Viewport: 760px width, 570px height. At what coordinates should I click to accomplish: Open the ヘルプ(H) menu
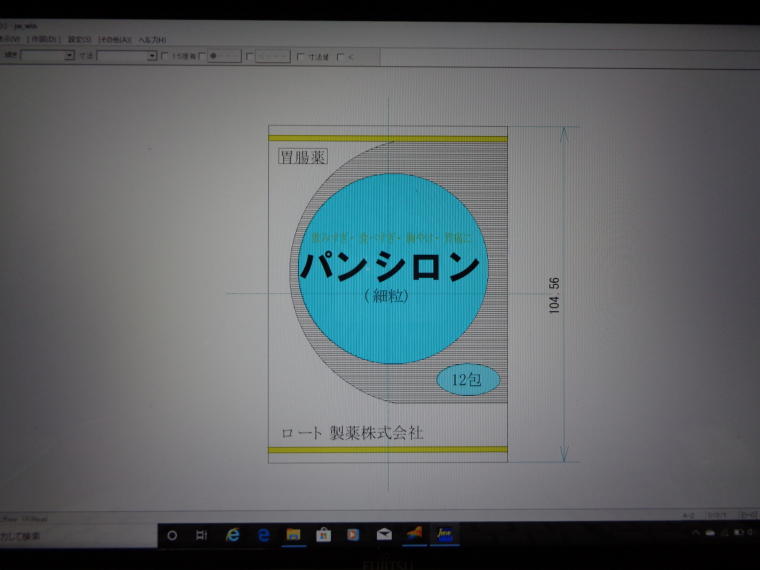click(152, 39)
